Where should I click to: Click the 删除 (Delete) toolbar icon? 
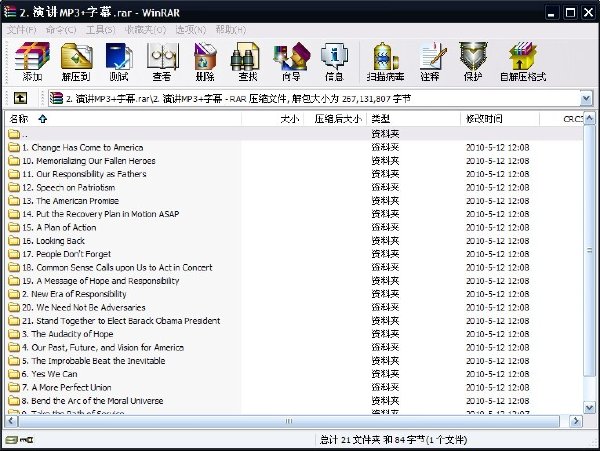(205, 61)
